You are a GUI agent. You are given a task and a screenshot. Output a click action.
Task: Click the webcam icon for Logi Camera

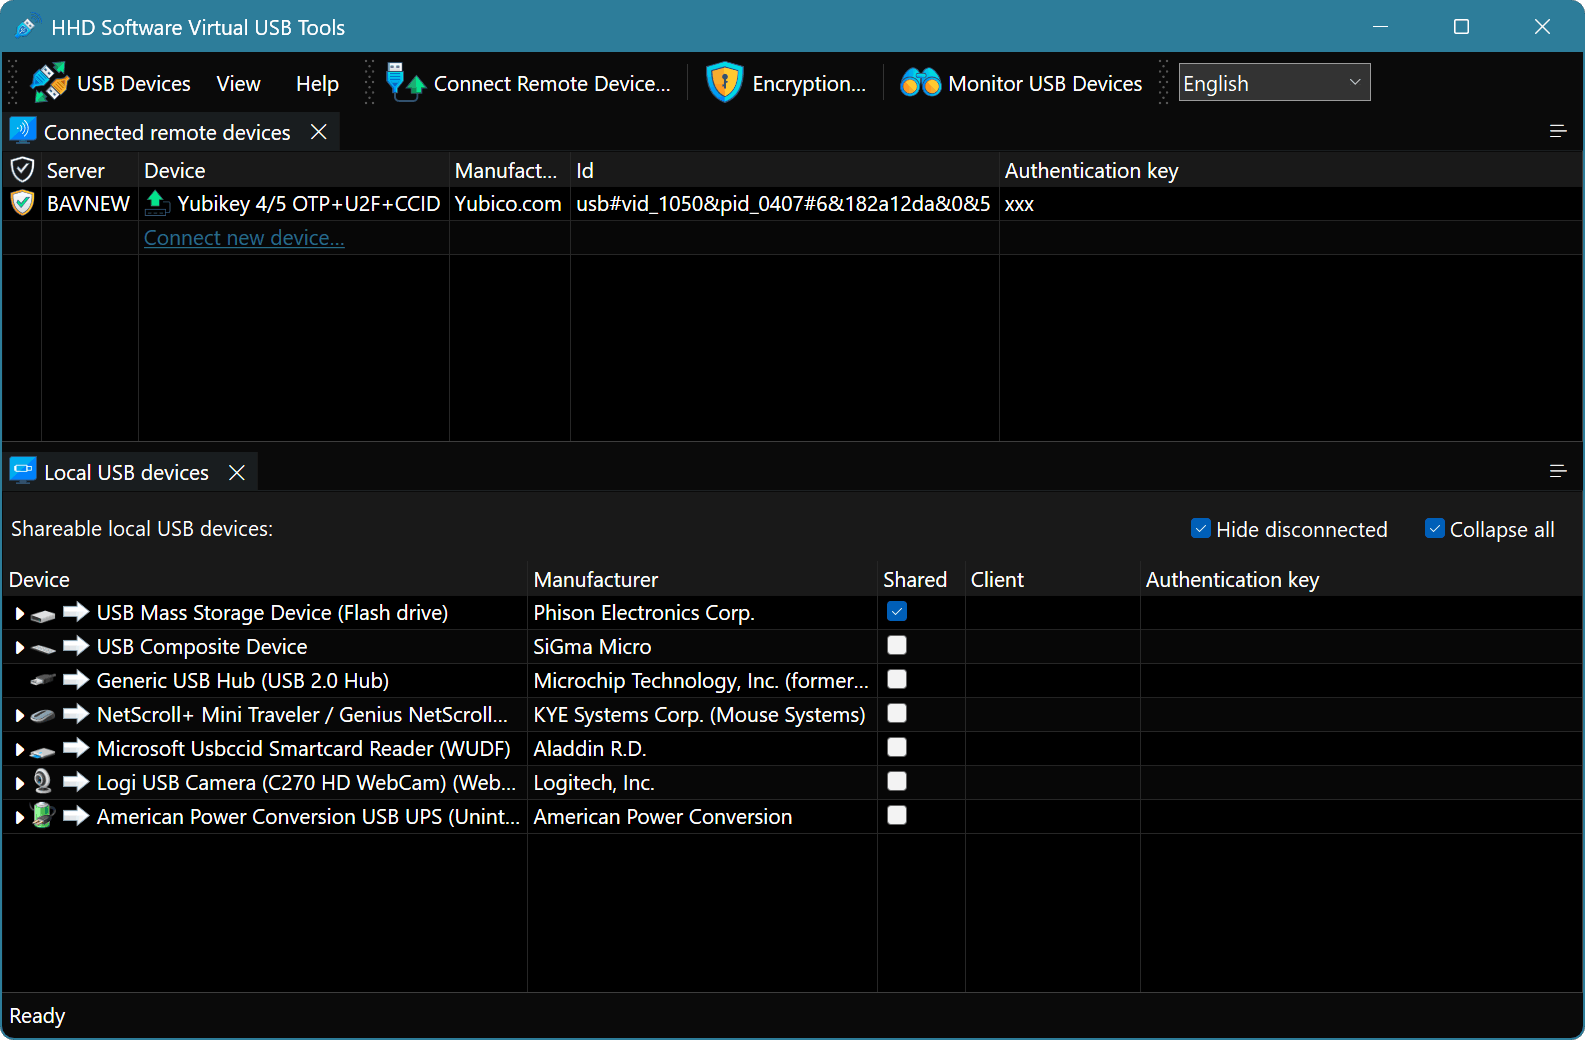[43, 781]
